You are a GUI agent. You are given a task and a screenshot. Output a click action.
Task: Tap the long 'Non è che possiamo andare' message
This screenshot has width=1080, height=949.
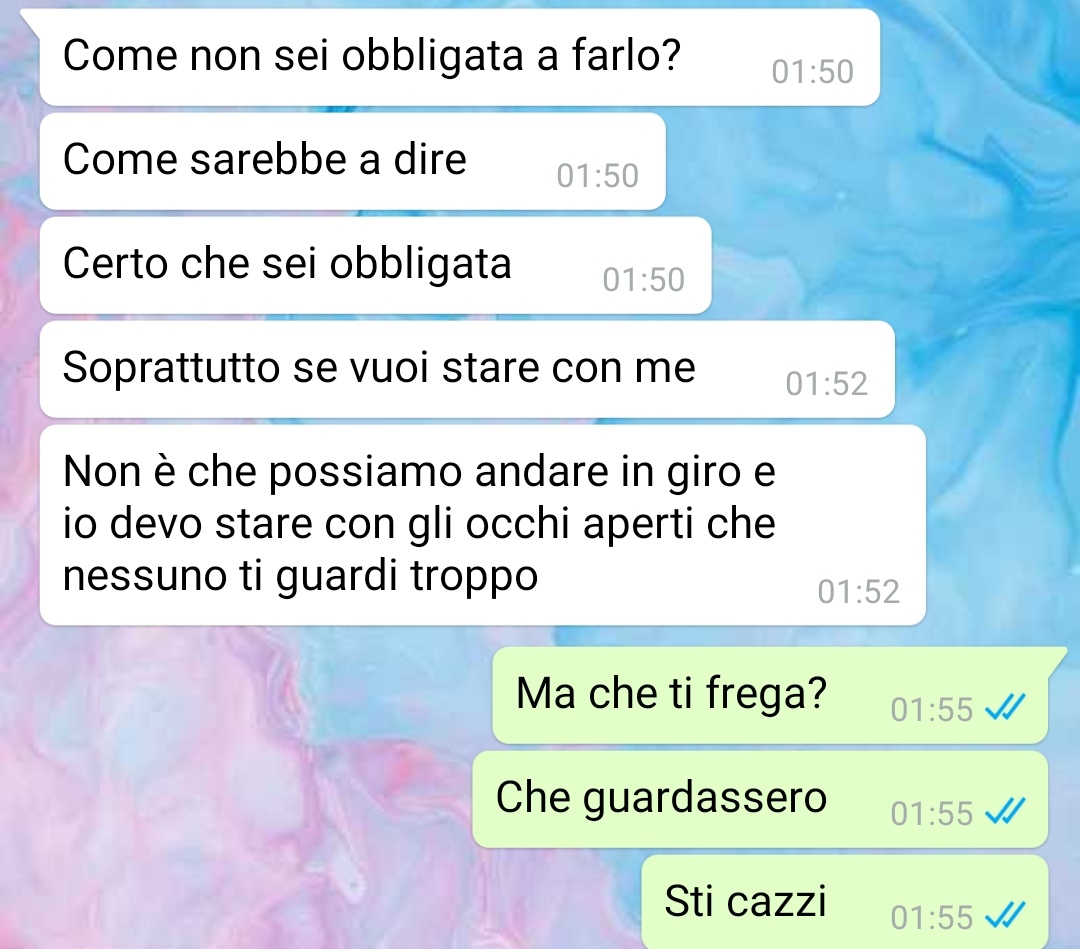tap(482, 525)
